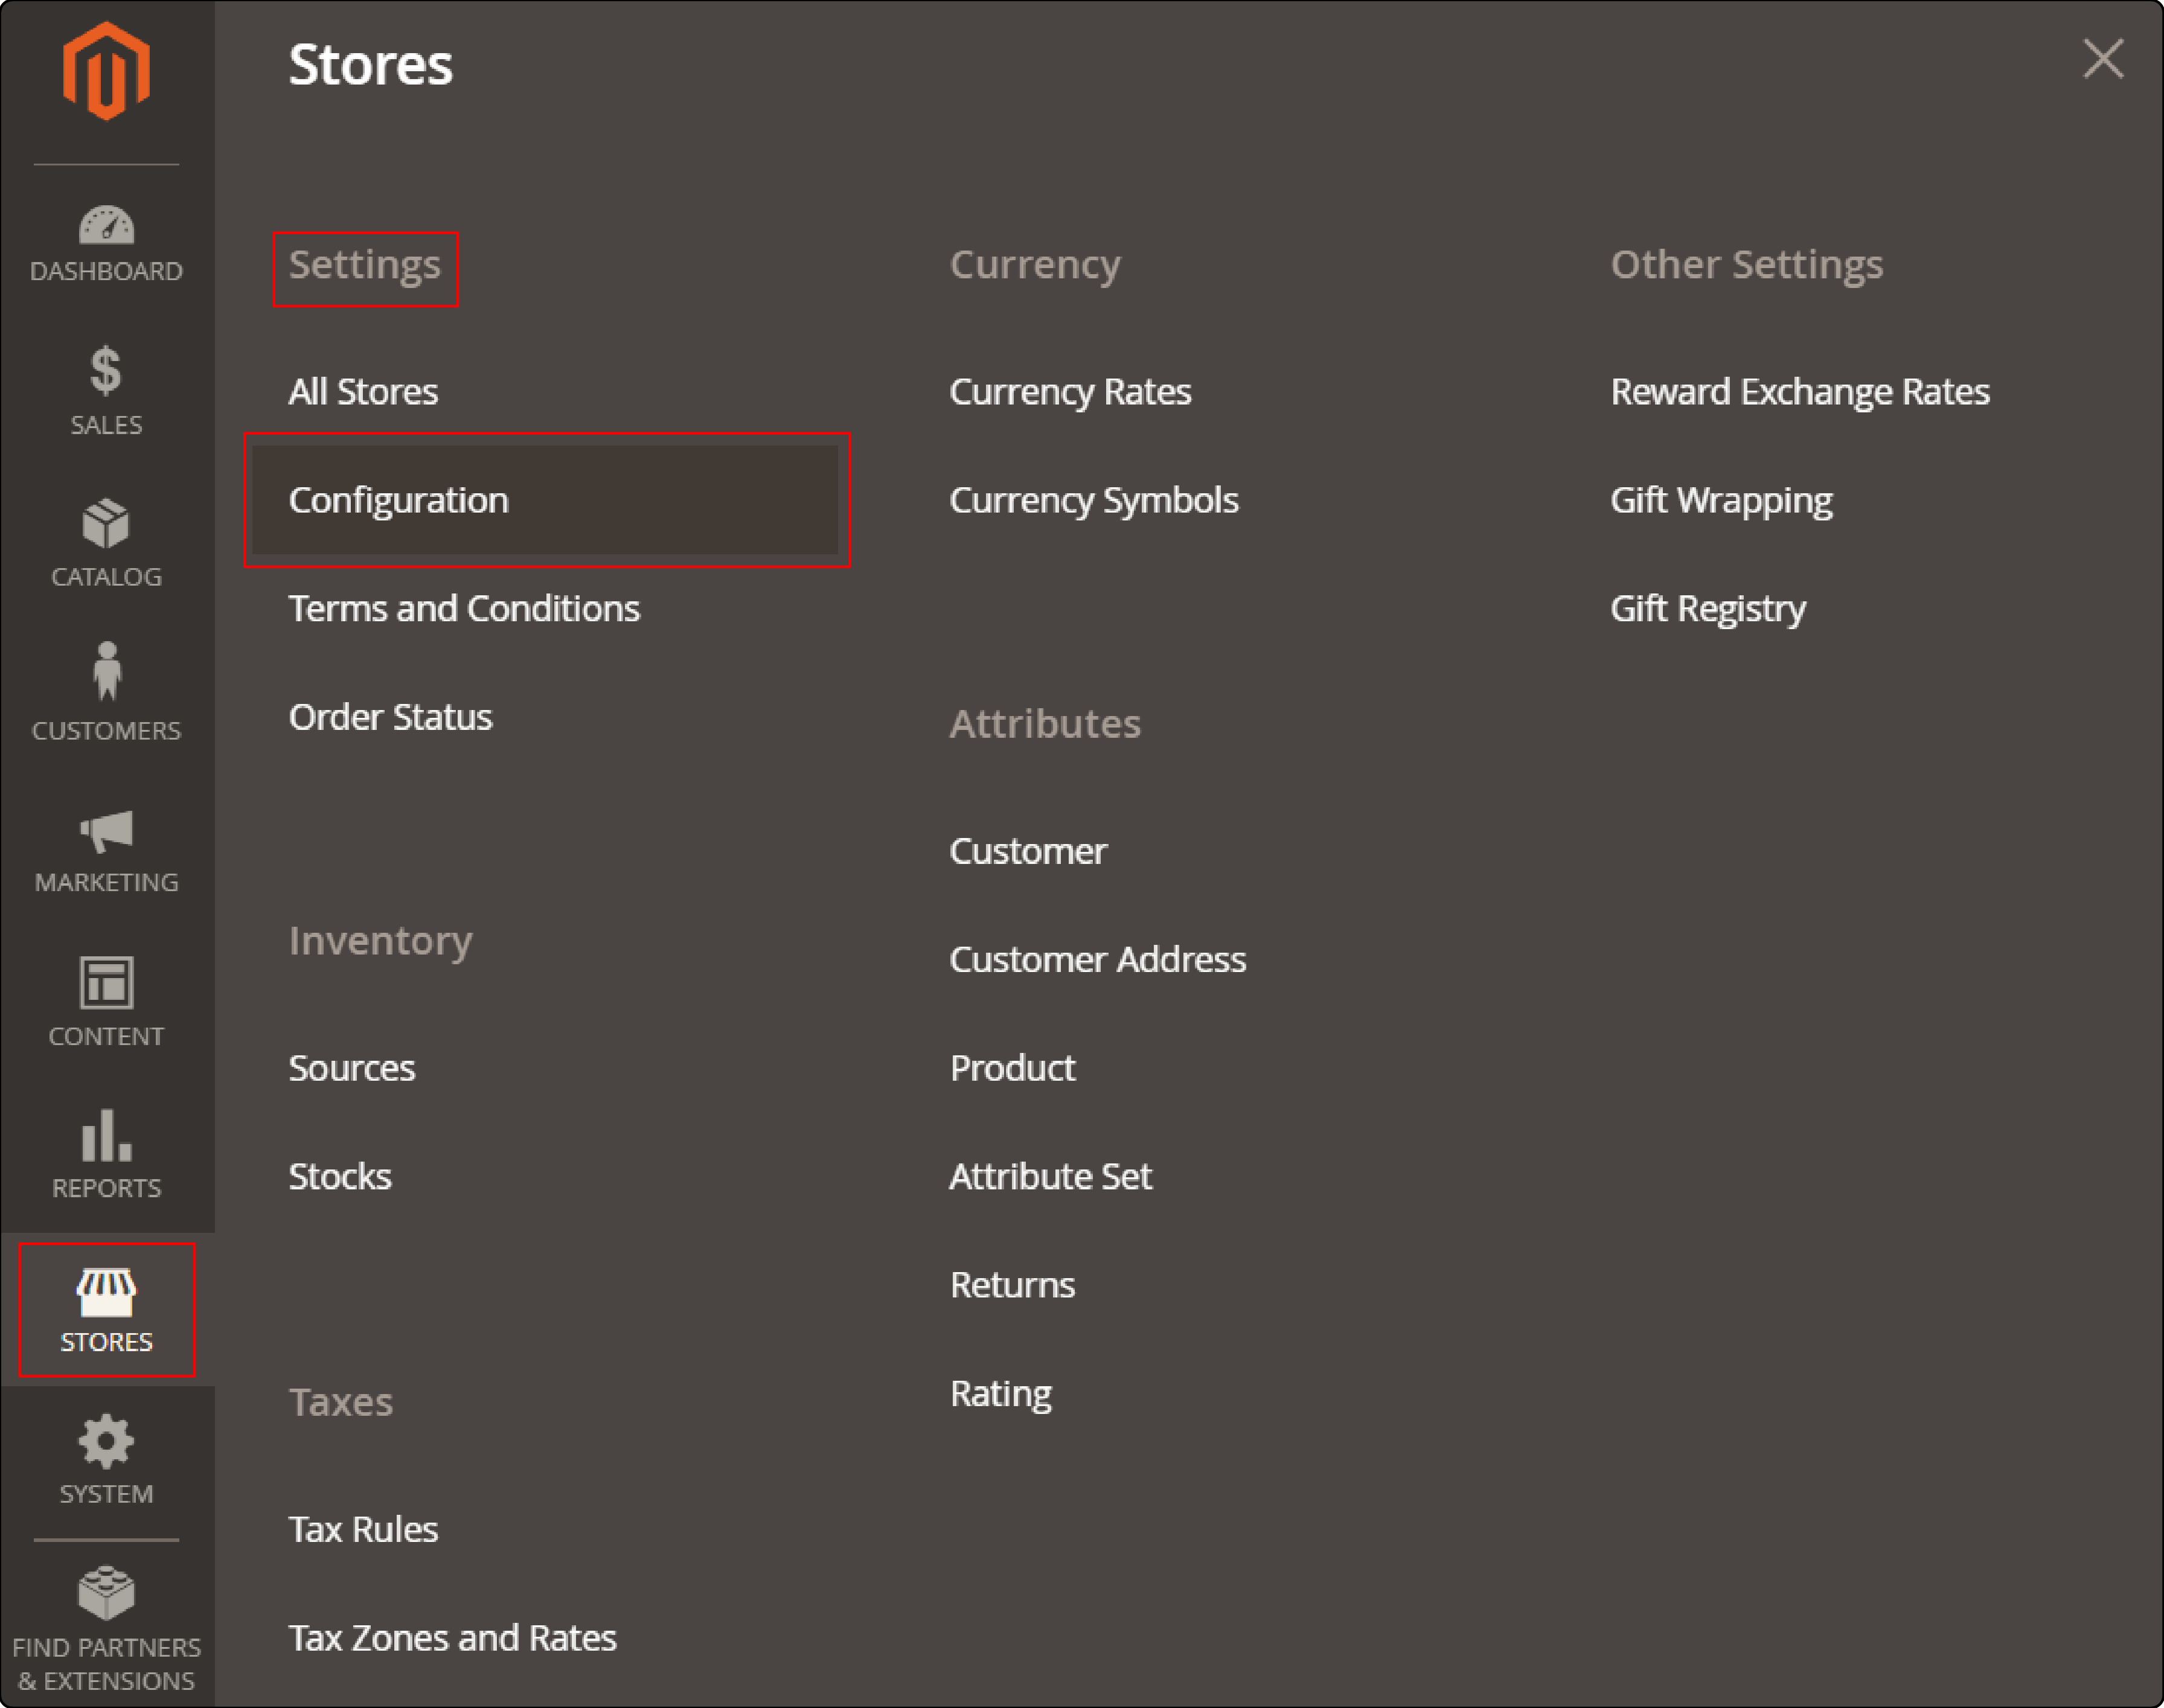Screen dimensions: 2164x1708
Task: Open Order Status settings
Action: click(x=390, y=715)
